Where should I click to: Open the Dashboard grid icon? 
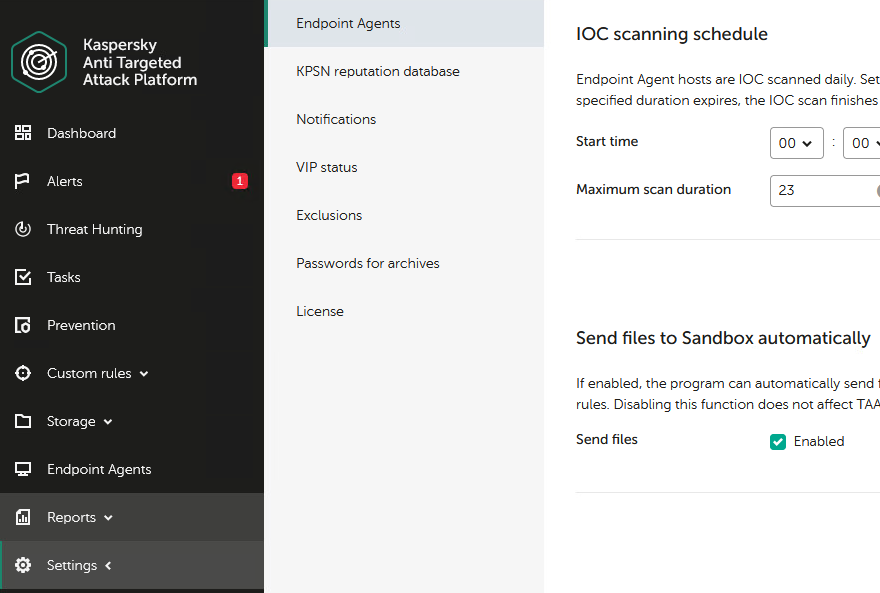point(23,133)
